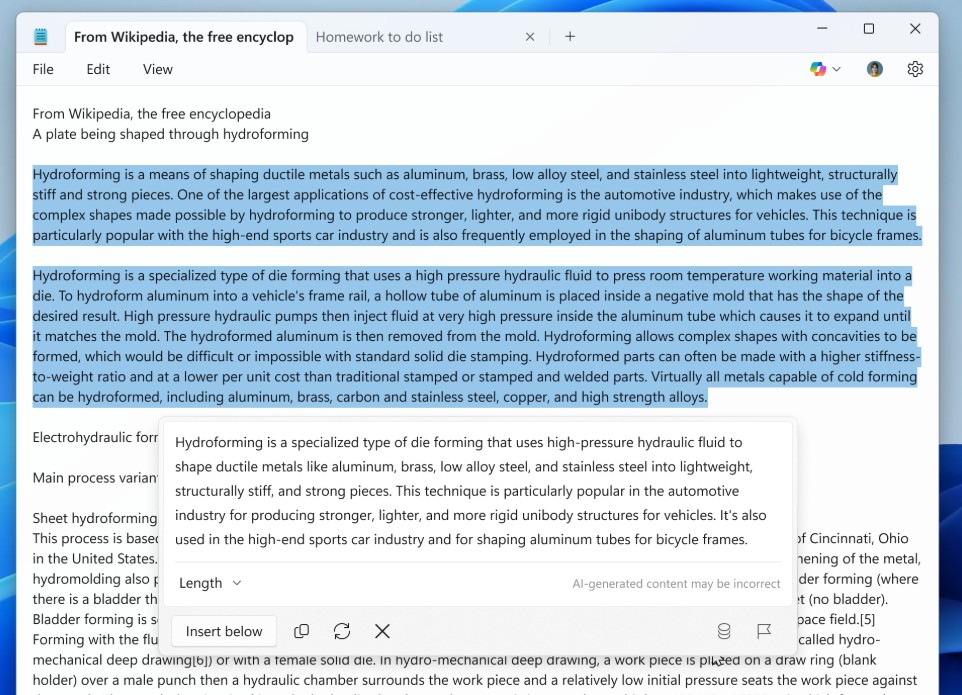Discard the summary with the X icon
This screenshot has width=962, height=695.
point(382,631)
